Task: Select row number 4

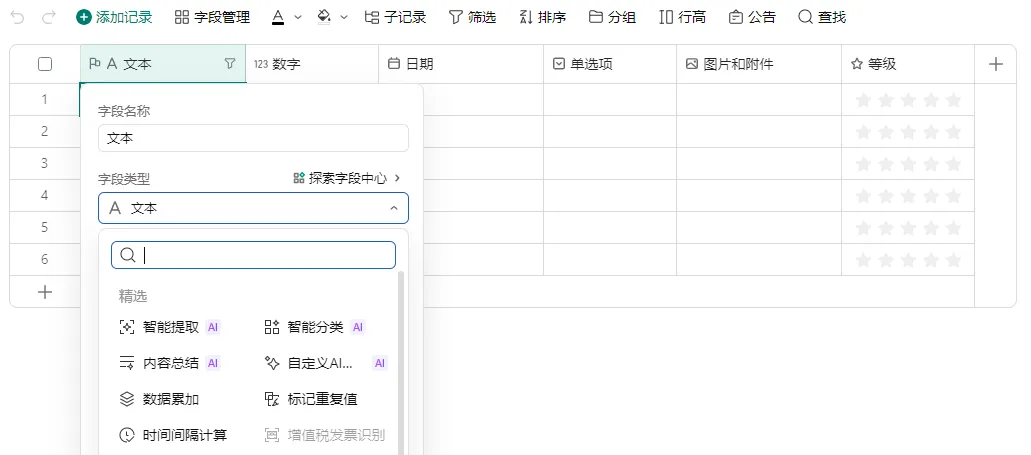Action: [45, 195]
